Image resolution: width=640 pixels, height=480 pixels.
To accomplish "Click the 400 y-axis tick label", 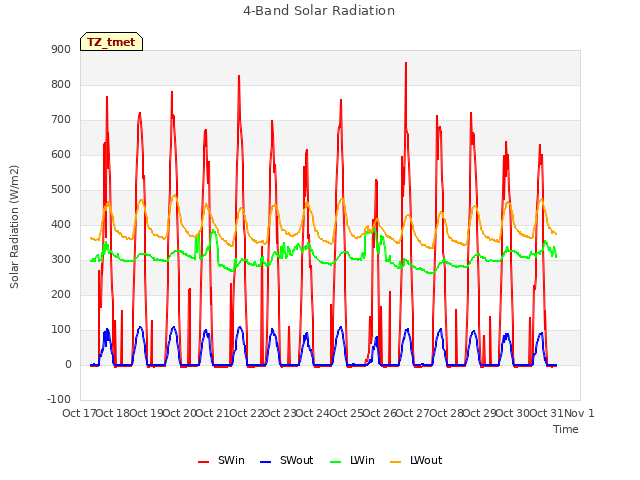I will [61, 224].
